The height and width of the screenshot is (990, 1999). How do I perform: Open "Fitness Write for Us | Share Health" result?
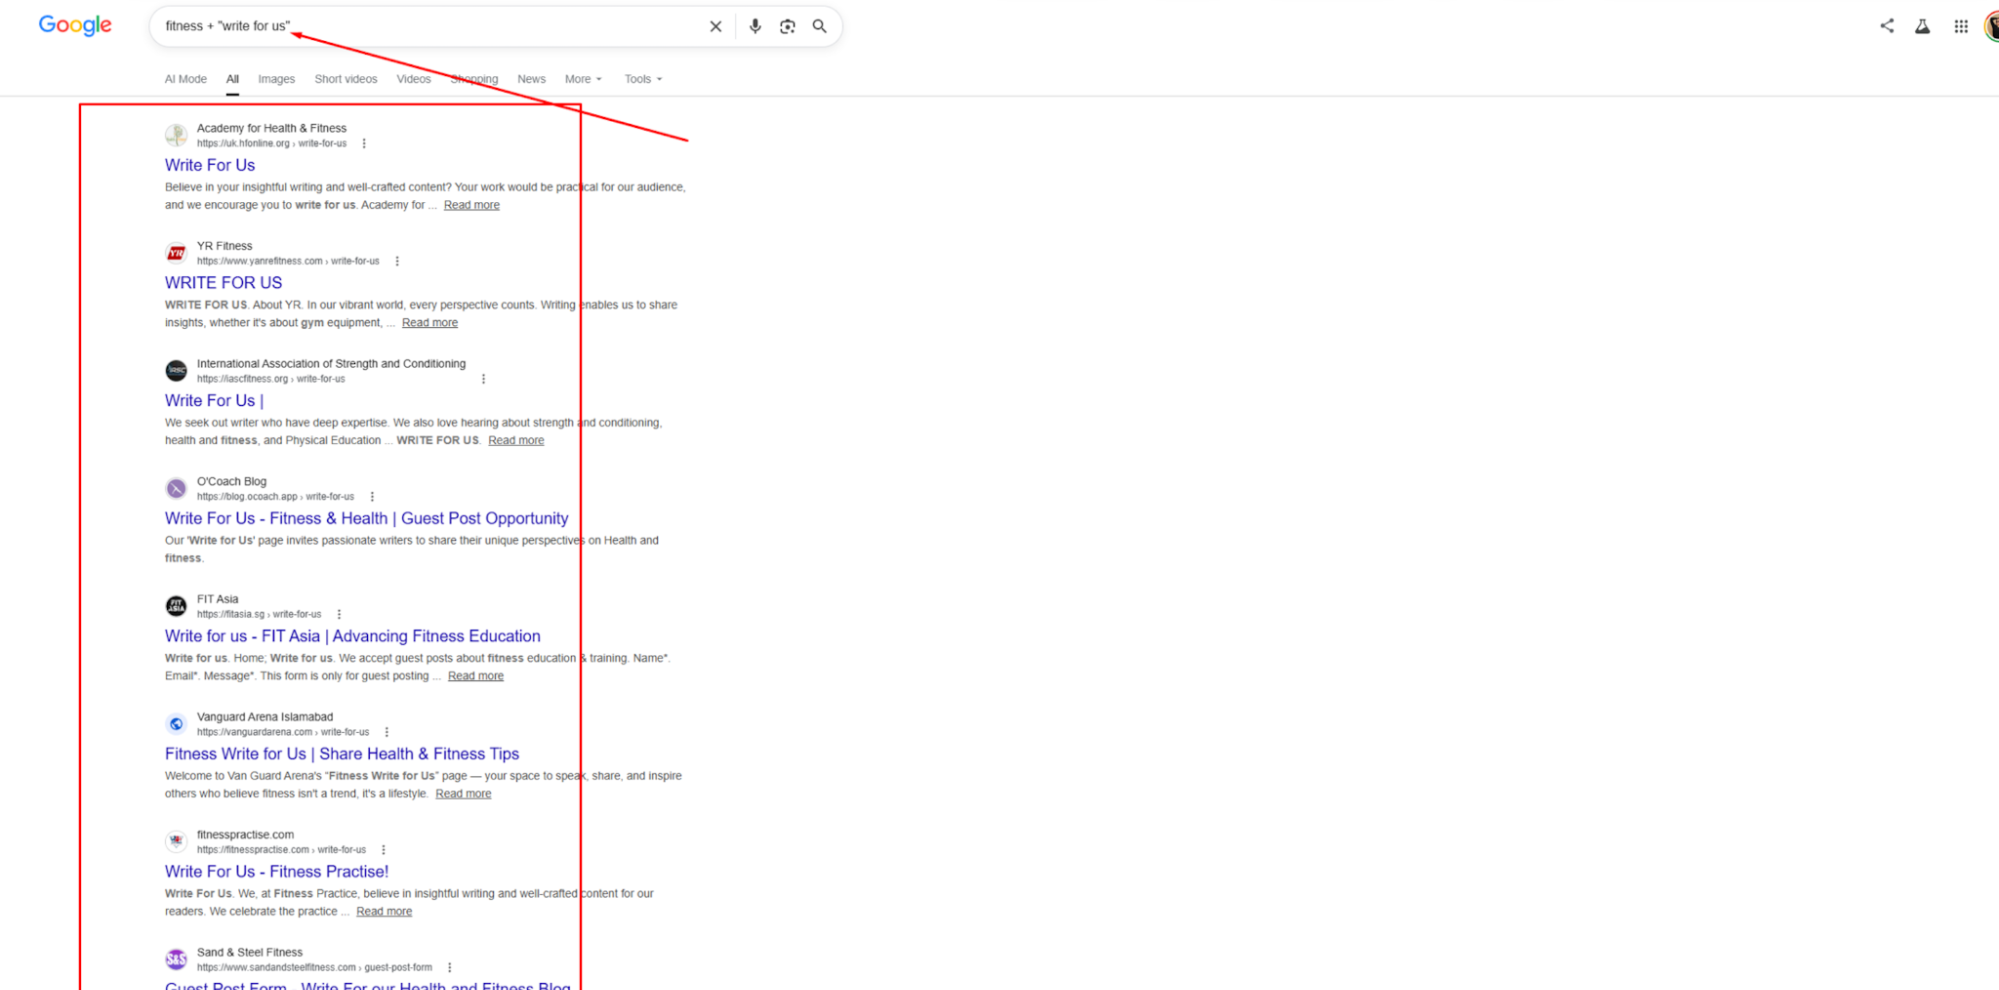pyautogui.click(x=342, y=754)
